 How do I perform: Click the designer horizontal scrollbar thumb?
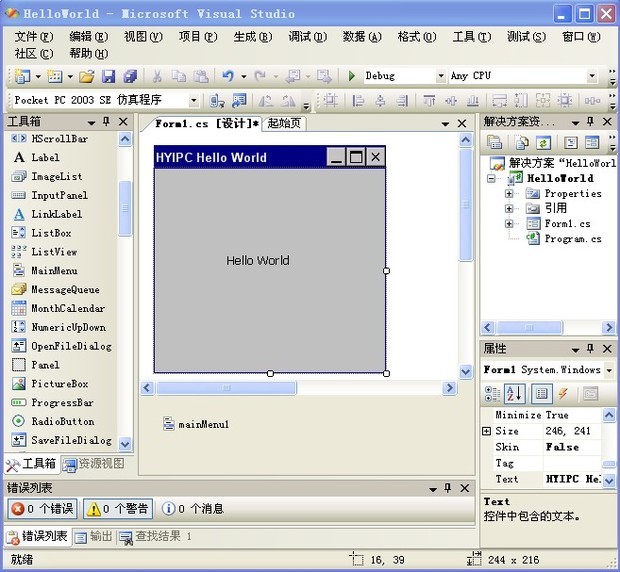click(227, 388)
